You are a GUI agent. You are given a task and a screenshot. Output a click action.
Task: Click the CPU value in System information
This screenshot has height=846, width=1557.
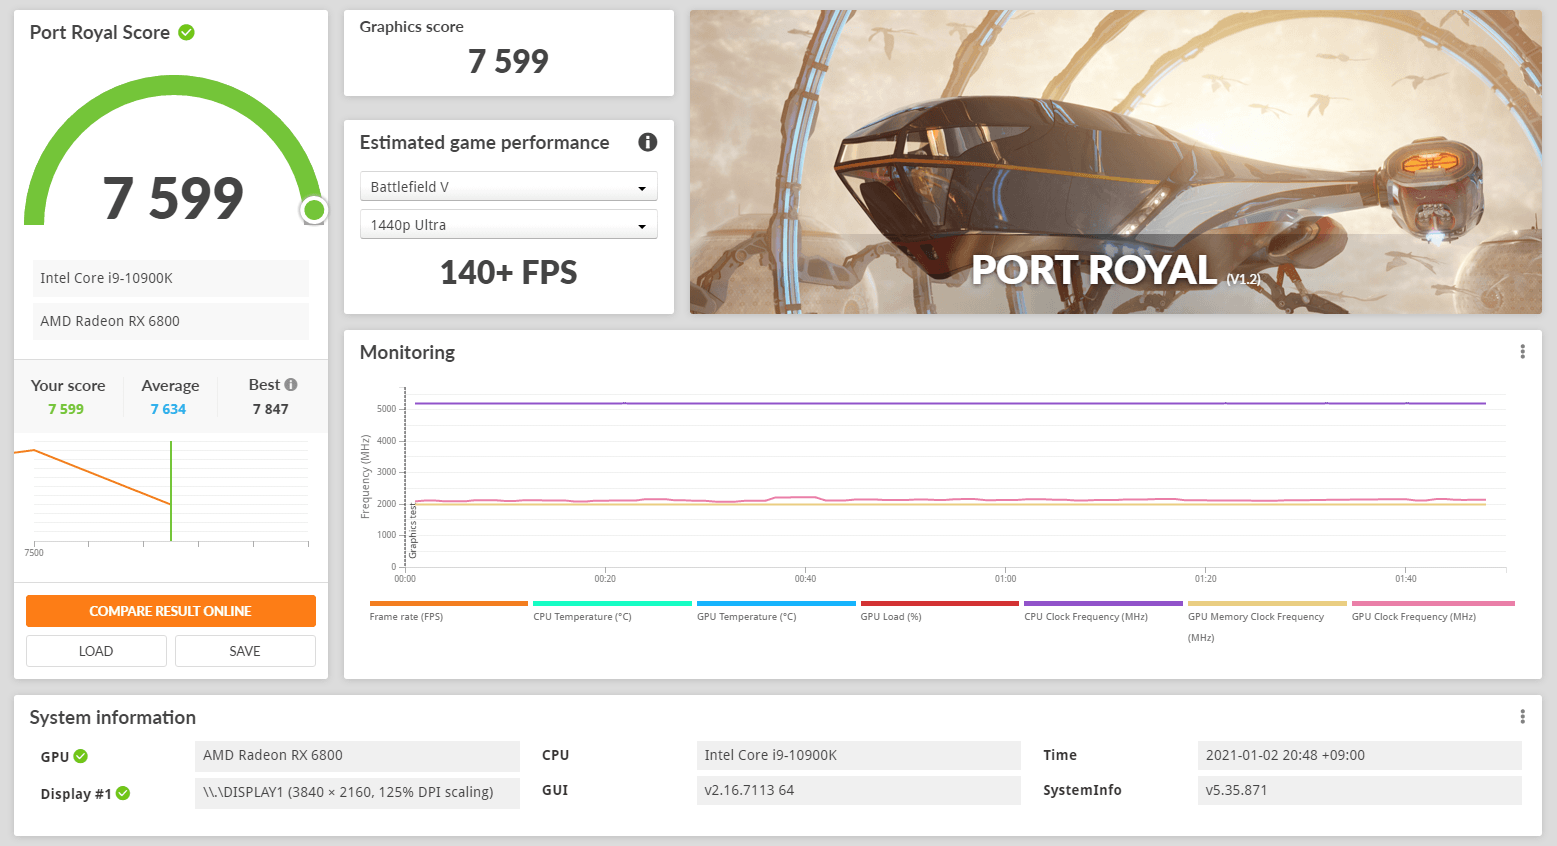pos(858,755)
